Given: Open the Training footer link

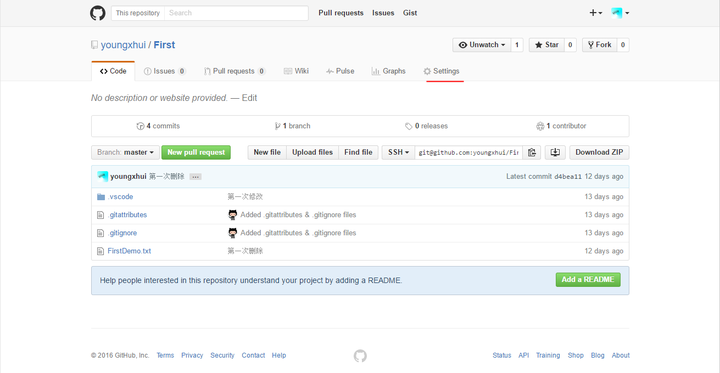Looking at the screenshot, I should point(548,355).
